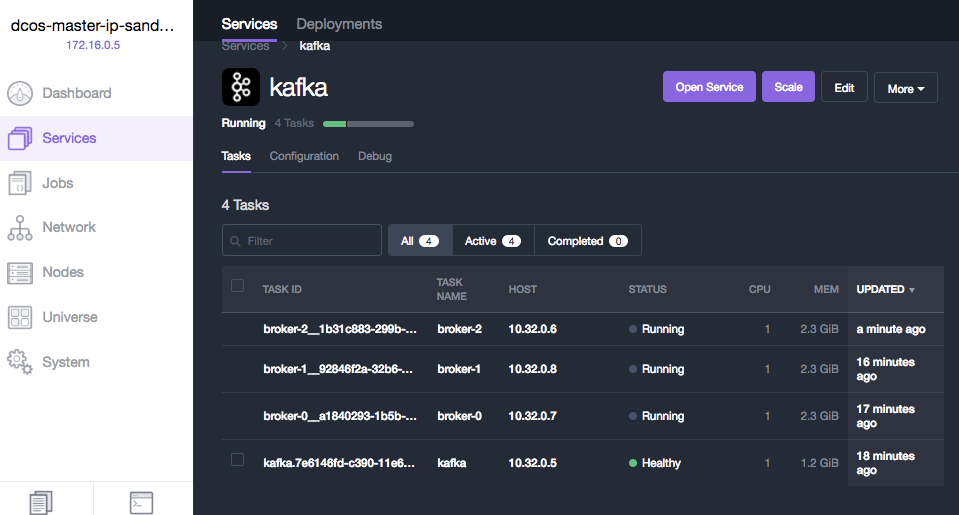Viewport: 959px width, 515px height.
Task: Open the broker-1__92846f2a task
Action: tap(338, 369)
